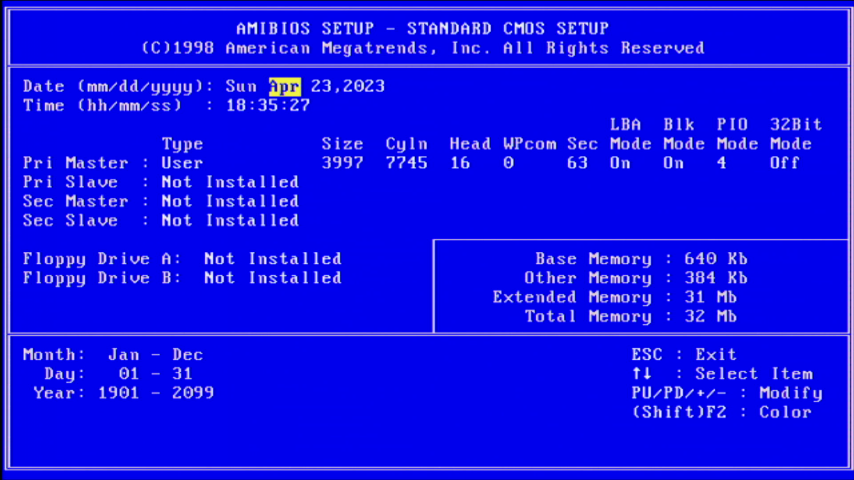The image size is (854, 480).
Task: Change Pri Slave Not Installed type
Action: pos(230,182)
